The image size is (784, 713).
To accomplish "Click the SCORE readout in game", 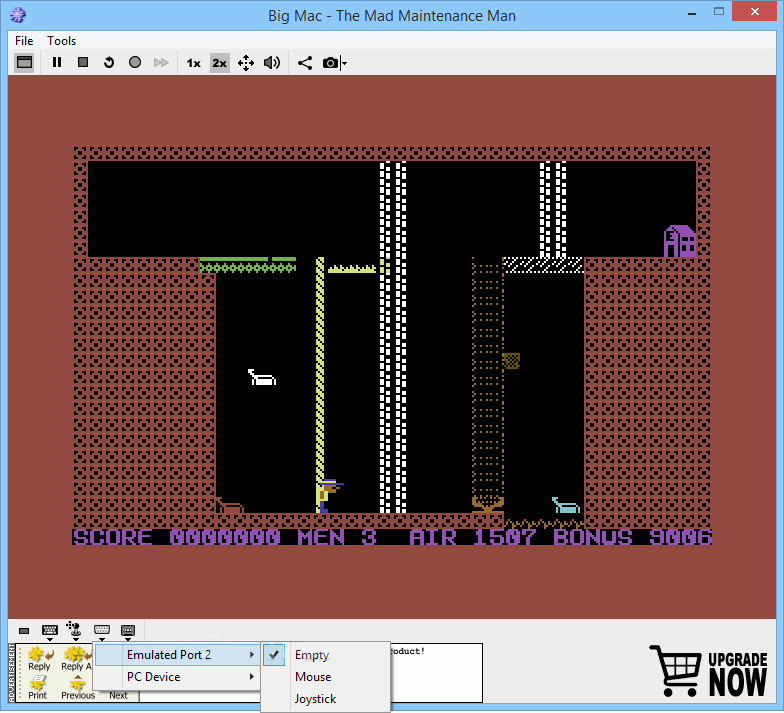I will click(176, 538).
